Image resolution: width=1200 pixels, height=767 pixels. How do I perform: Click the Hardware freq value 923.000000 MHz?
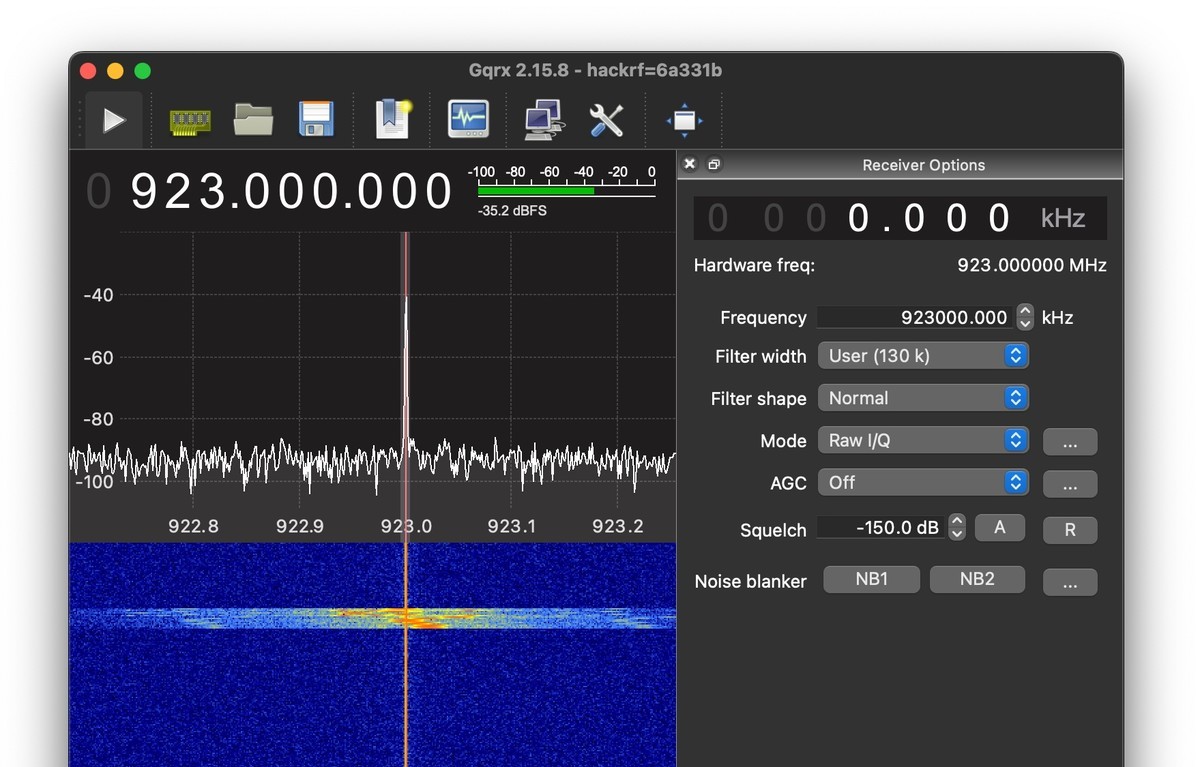pyautogui.click(x=1032, y=265)
